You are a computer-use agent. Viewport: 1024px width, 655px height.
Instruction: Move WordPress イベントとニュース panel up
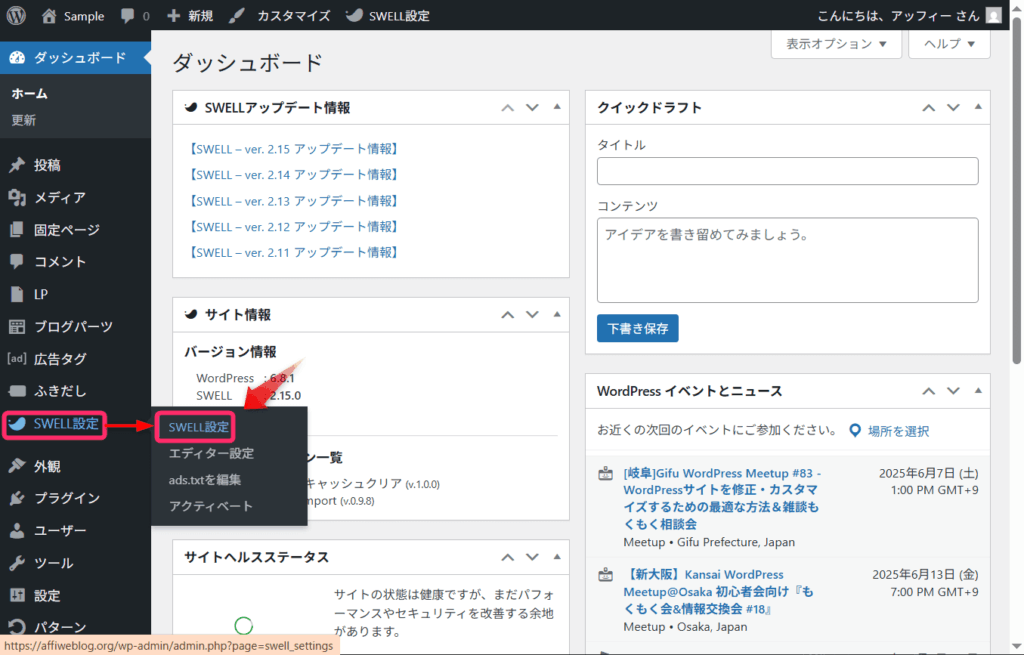point(928,391)
